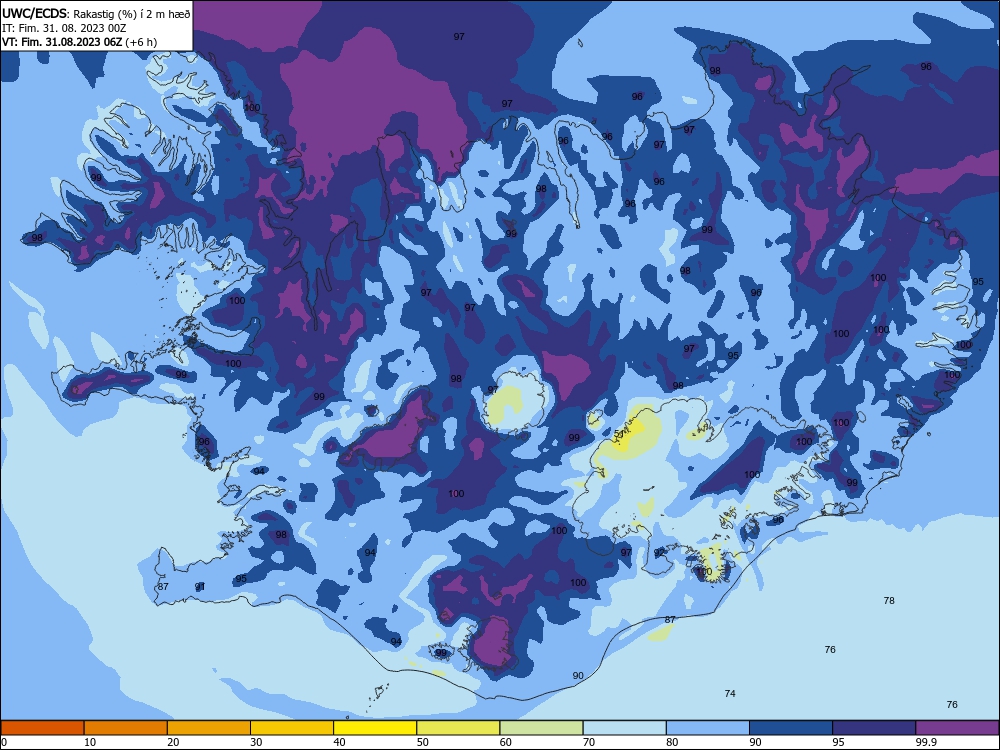Viewport: 1000px width, 750px height.
Task: Click the legend tick label '20'
Action: click(x=173, y=742)
